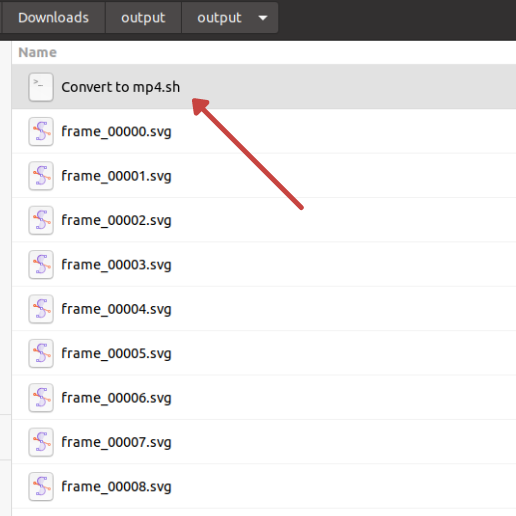The width and height of the screenshot is (516, 516).
Task: Sort files by the Name column header
Action: coord(37,52)
